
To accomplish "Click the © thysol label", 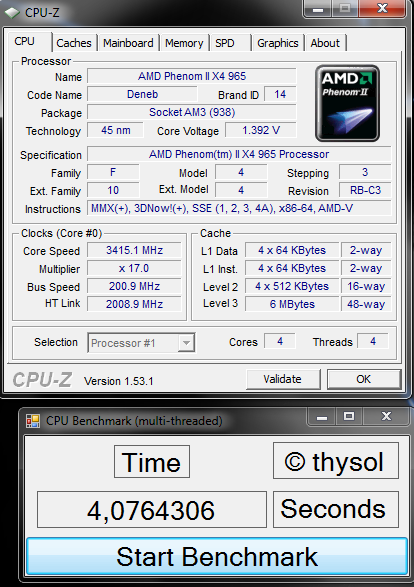I will point(336,460).
